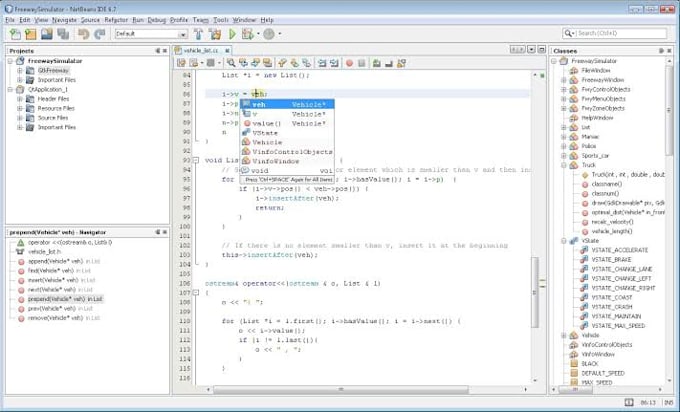680x412 pixels.
Task: Open the Refactor menu
Action: 118,20
